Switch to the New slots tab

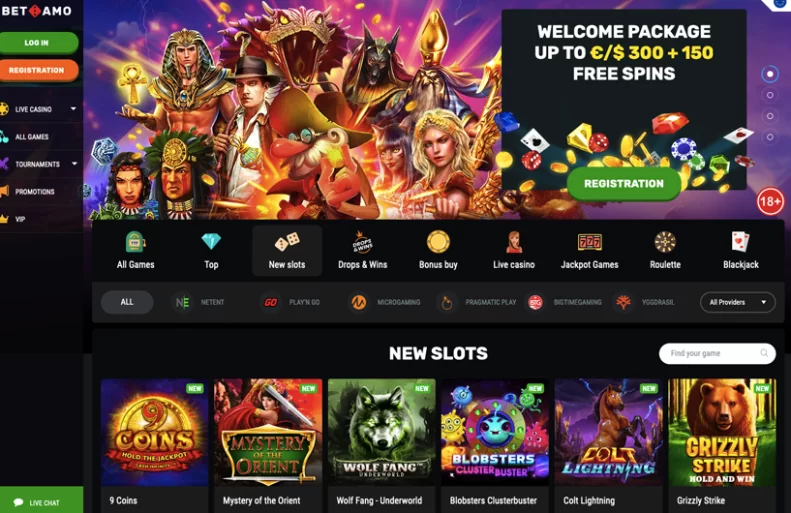coord(287,251)
